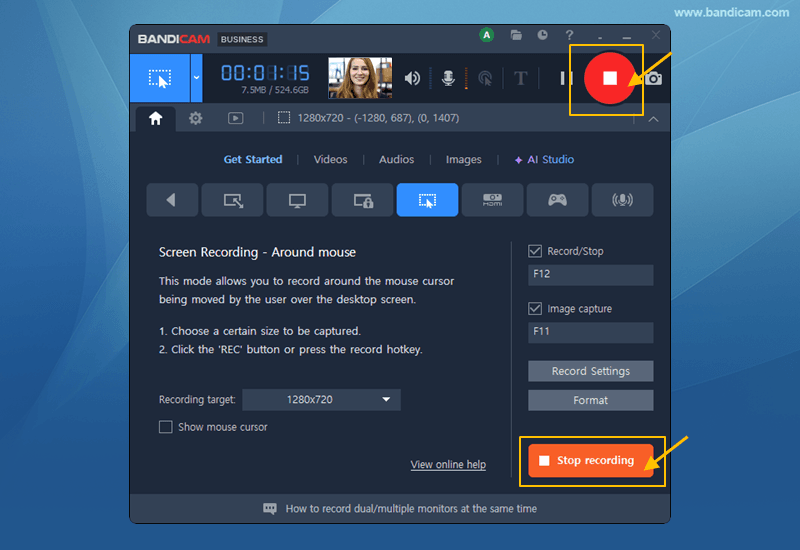
Task: Toggle the Record/Stop hotkey checkbox
Action: coord(535,251)
